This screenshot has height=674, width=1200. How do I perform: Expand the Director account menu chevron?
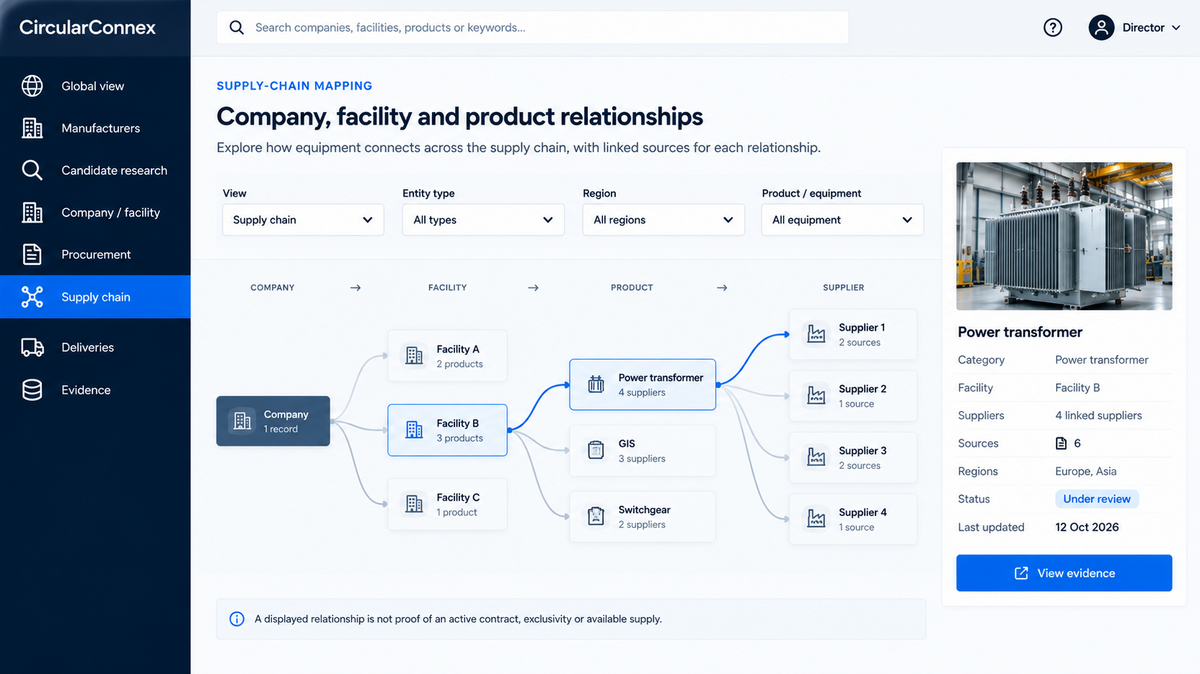tap(1176, 28)
